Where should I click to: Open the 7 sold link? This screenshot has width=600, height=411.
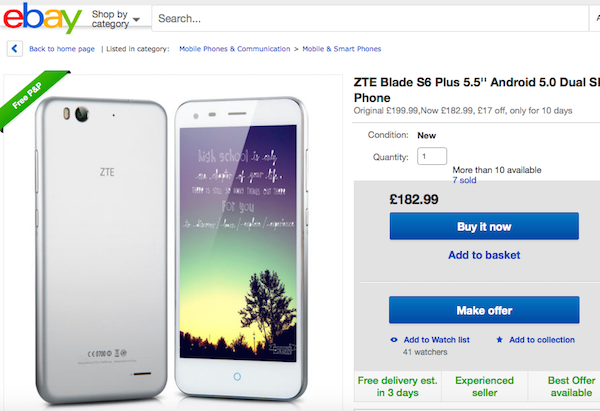pos(466,180)
